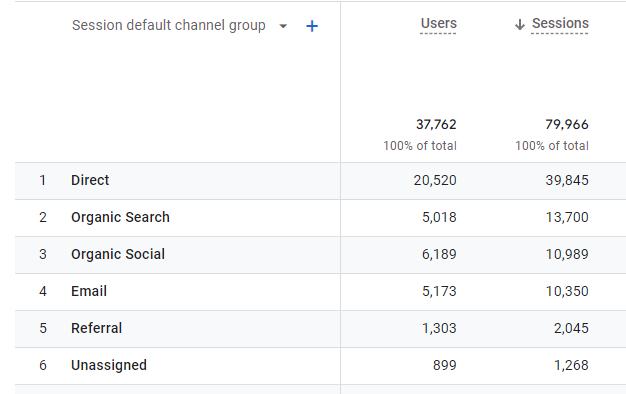Click Organic Social users value 6,189

coord(439,255)
